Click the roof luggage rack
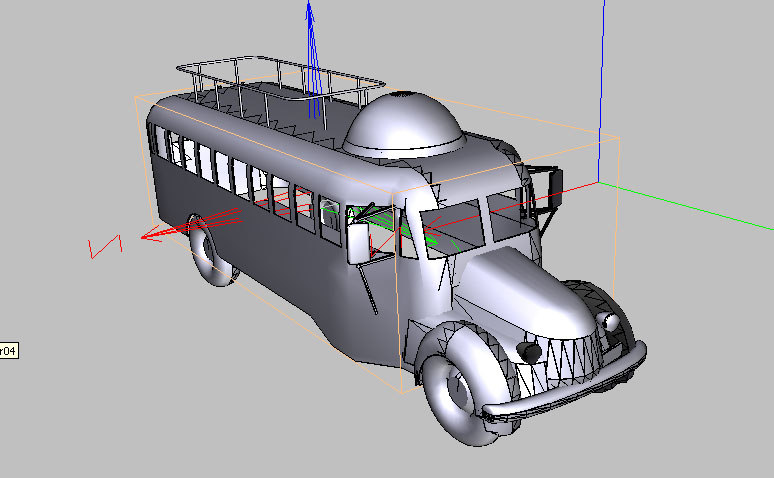 pyautogui.click(x=280, y=78)
